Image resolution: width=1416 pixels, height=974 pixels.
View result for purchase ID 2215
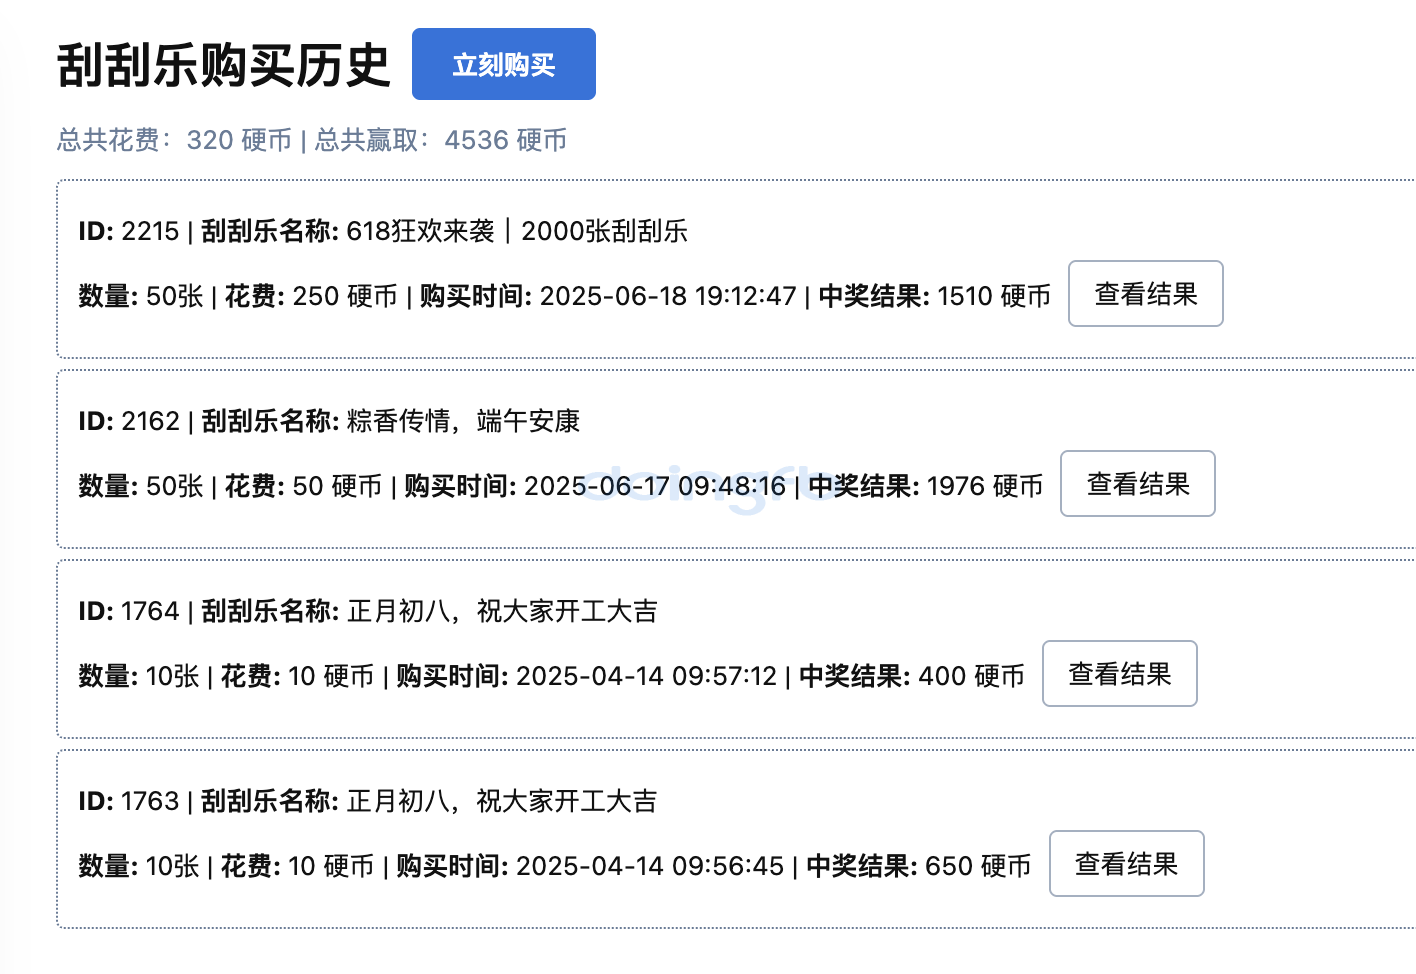point(1146,294)
